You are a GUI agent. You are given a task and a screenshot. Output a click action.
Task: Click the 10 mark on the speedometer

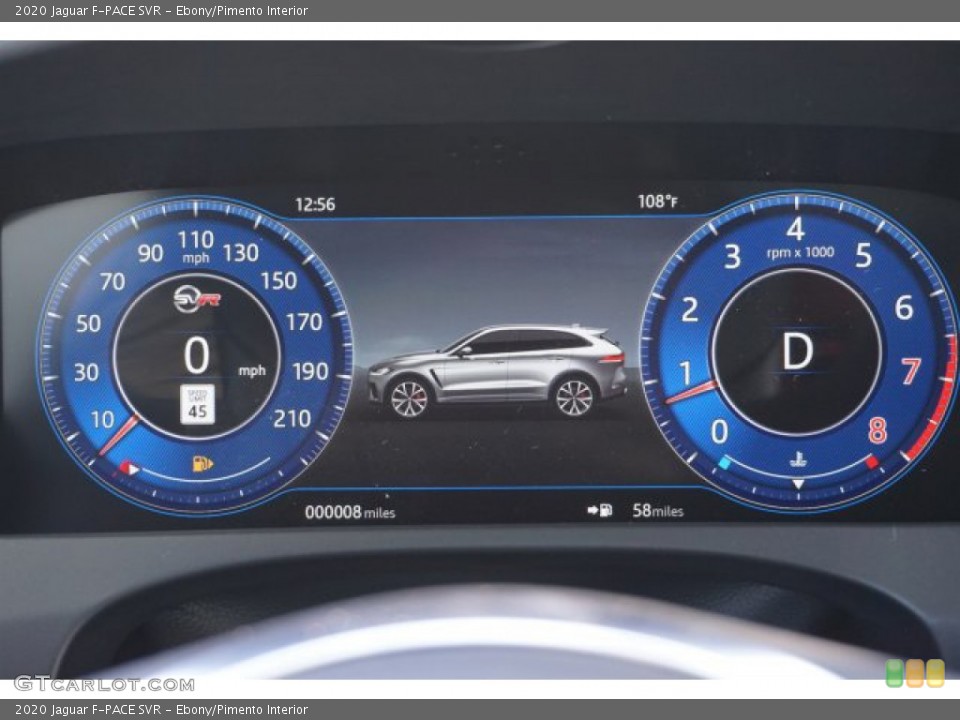(x=102, y=419)
